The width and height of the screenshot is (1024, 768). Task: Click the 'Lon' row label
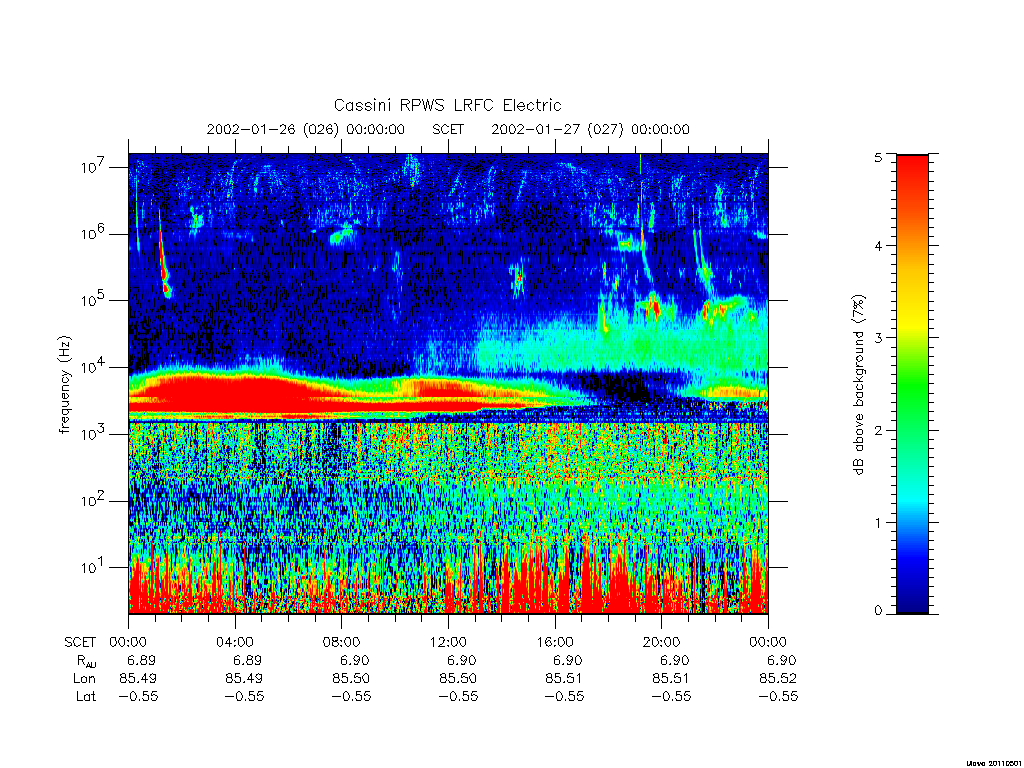click(84, 679)
